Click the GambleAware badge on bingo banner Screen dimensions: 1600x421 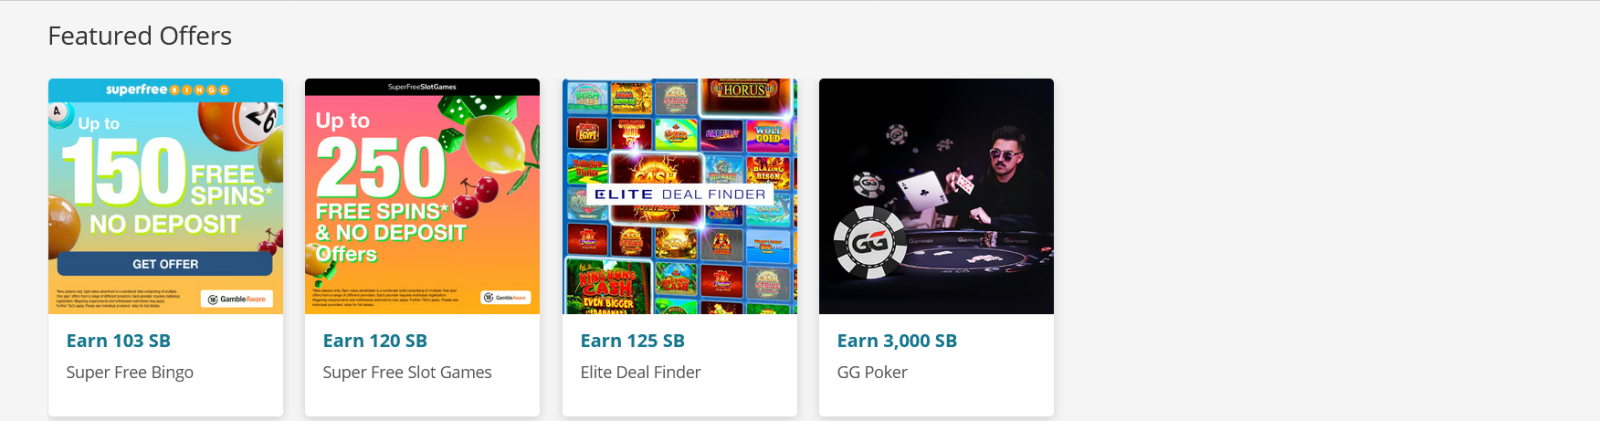pos(237,299)
